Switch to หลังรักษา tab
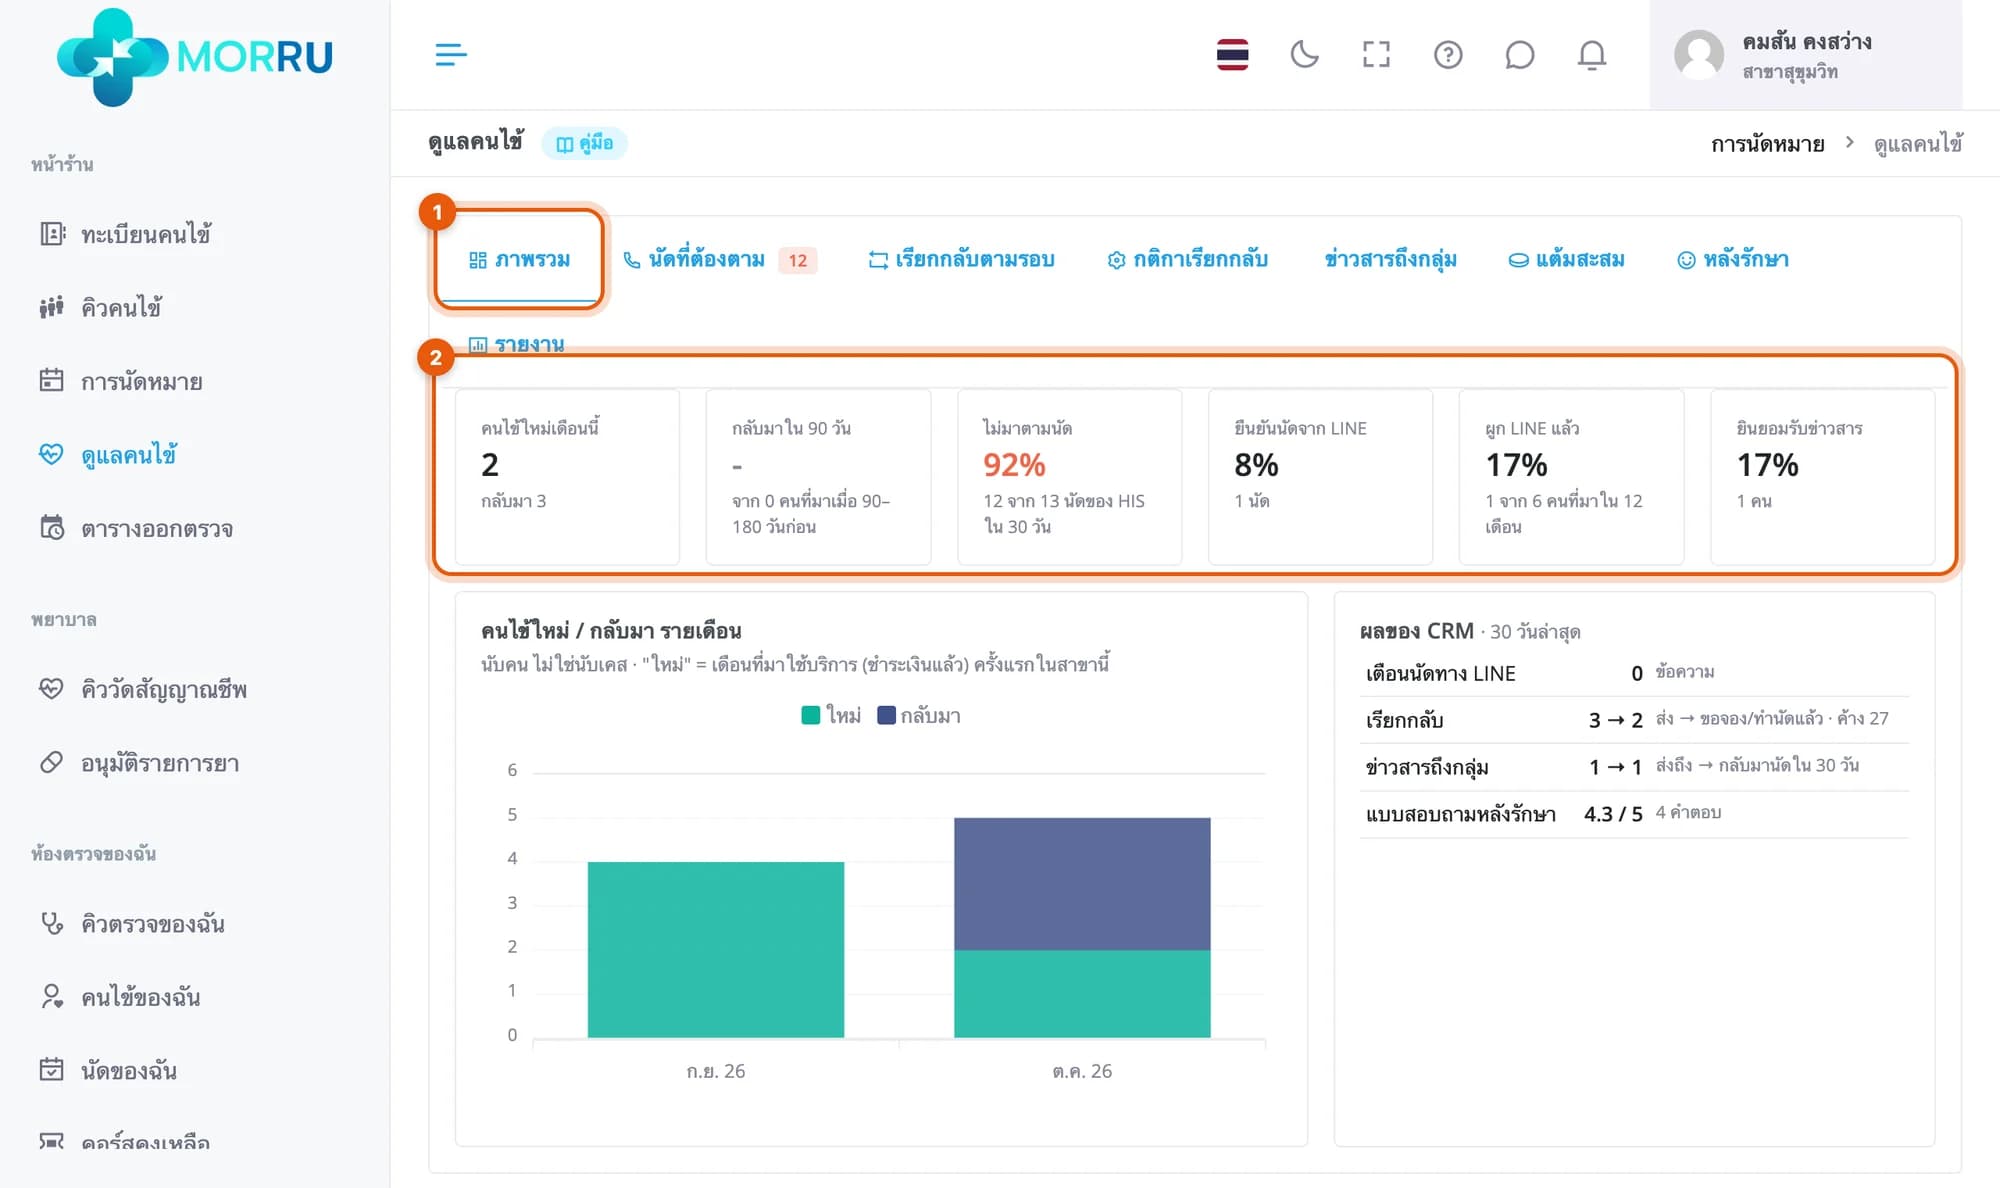 coord(1732,259)
